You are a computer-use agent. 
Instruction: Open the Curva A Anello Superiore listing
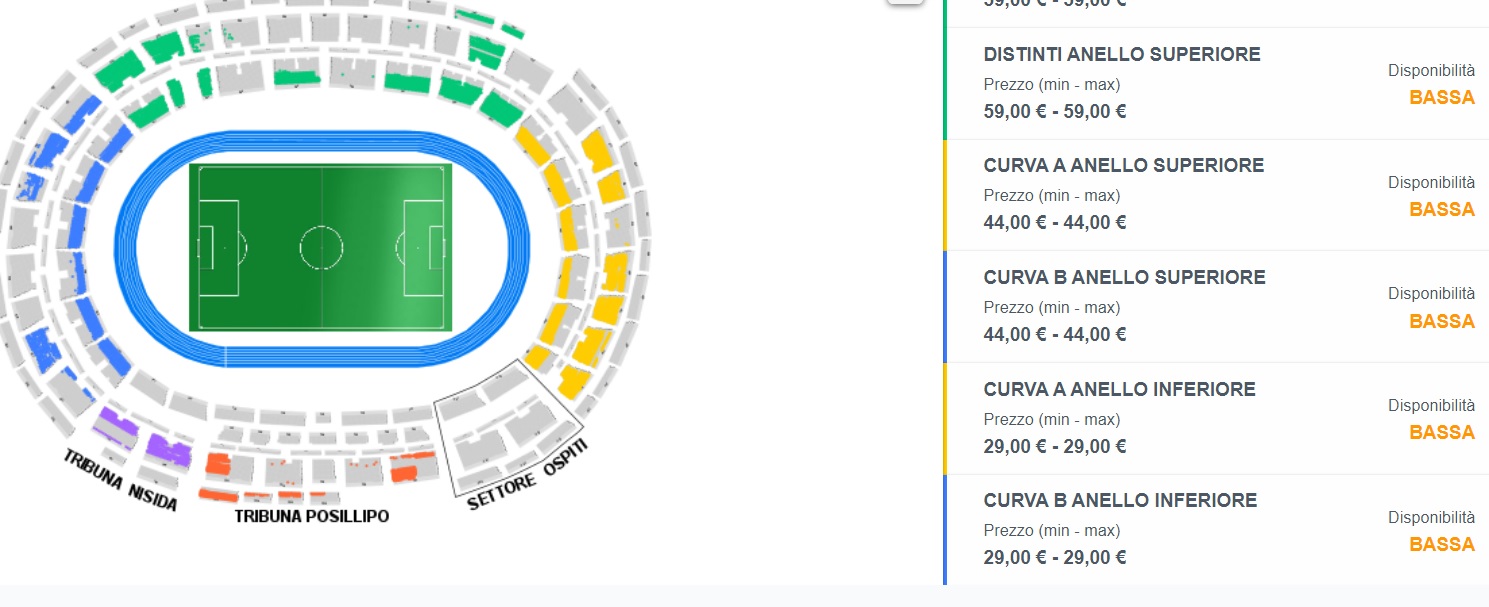[x=1123, y=166]
